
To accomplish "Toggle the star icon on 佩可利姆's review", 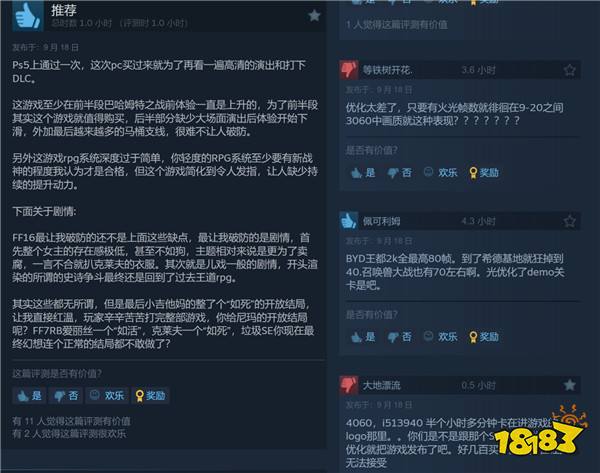I will tap(569, 221).
